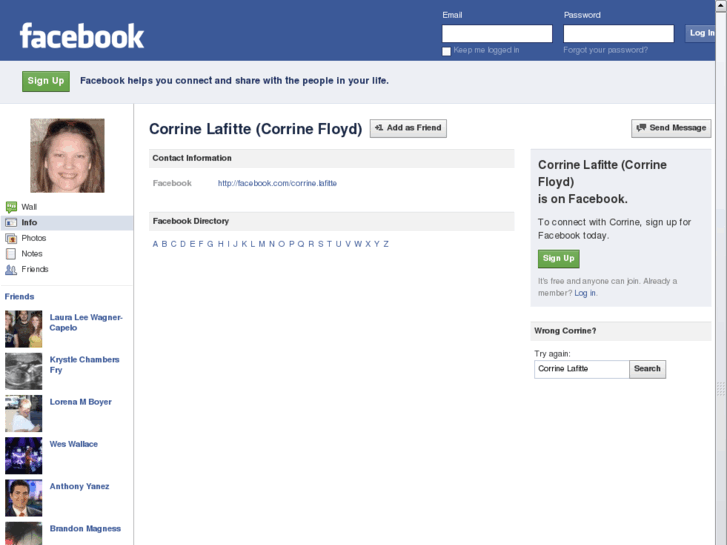Open Krystle Chambers Fry profile link
This screenshot has width=727, height=545.
coord(84,365)
